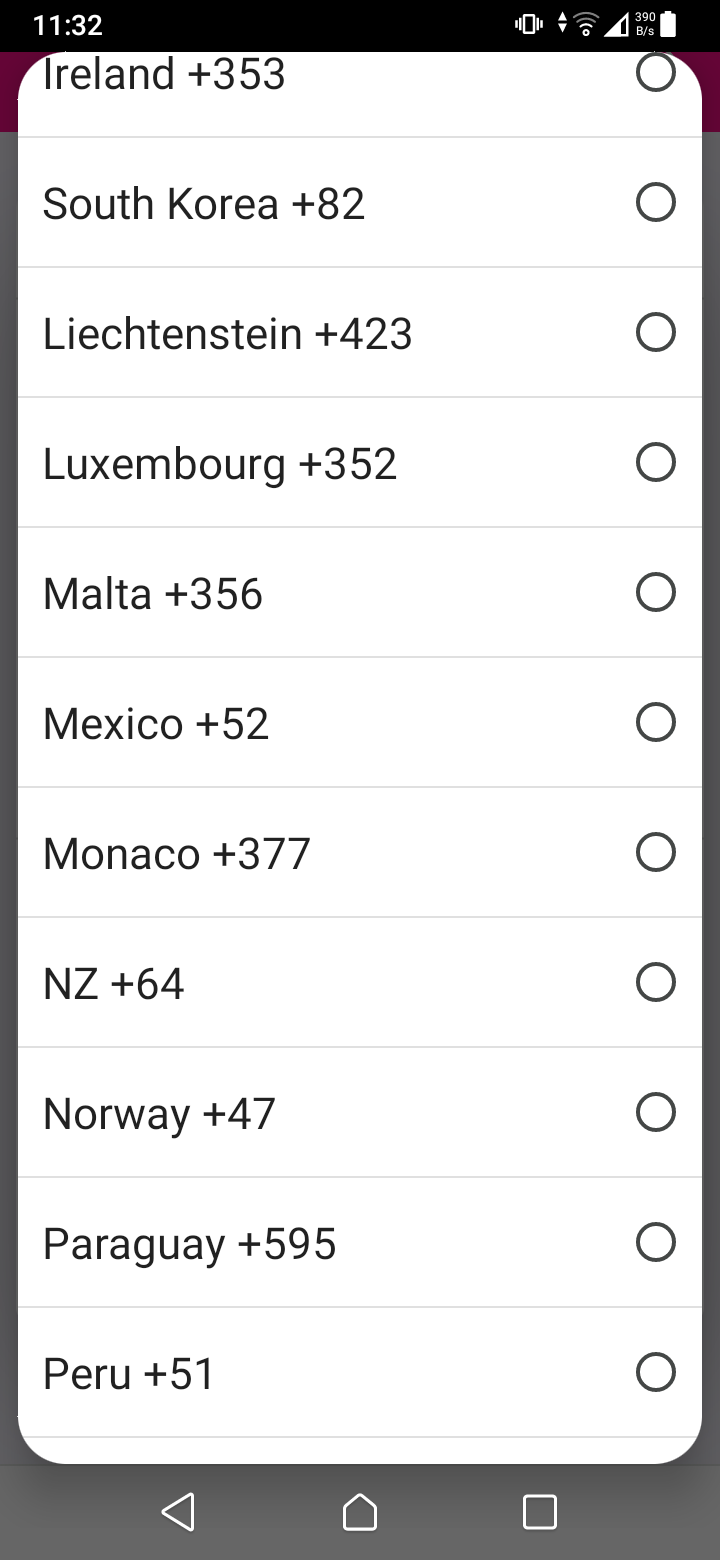Viewport: 720px width, 1560px height.
Task: Open recent apps with square icon
Action: click(x=540, y=1511)
